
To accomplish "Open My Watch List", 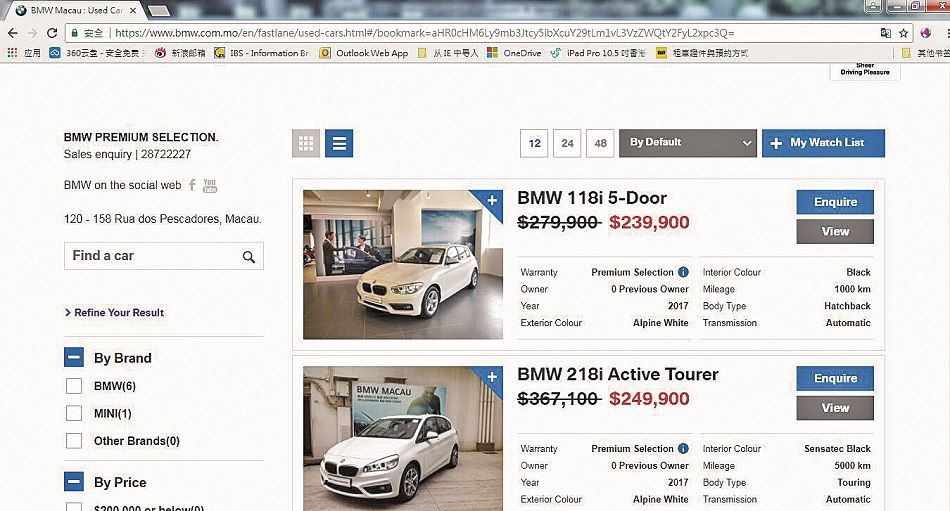I will (823, 143).
